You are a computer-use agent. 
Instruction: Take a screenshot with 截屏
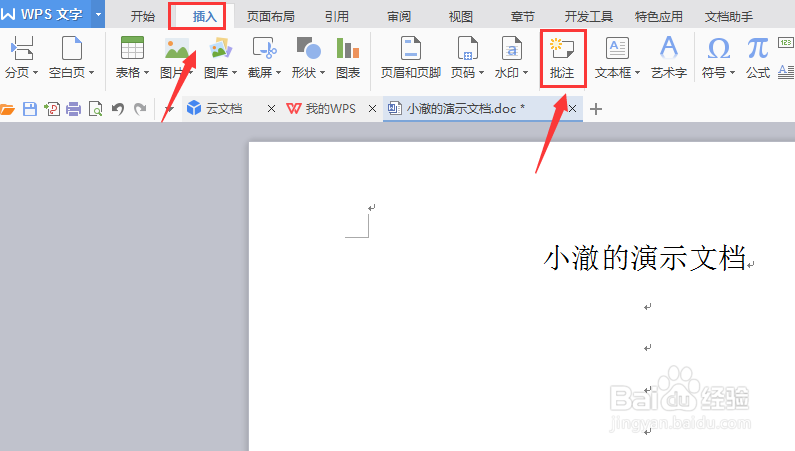[x=264, y=57]
